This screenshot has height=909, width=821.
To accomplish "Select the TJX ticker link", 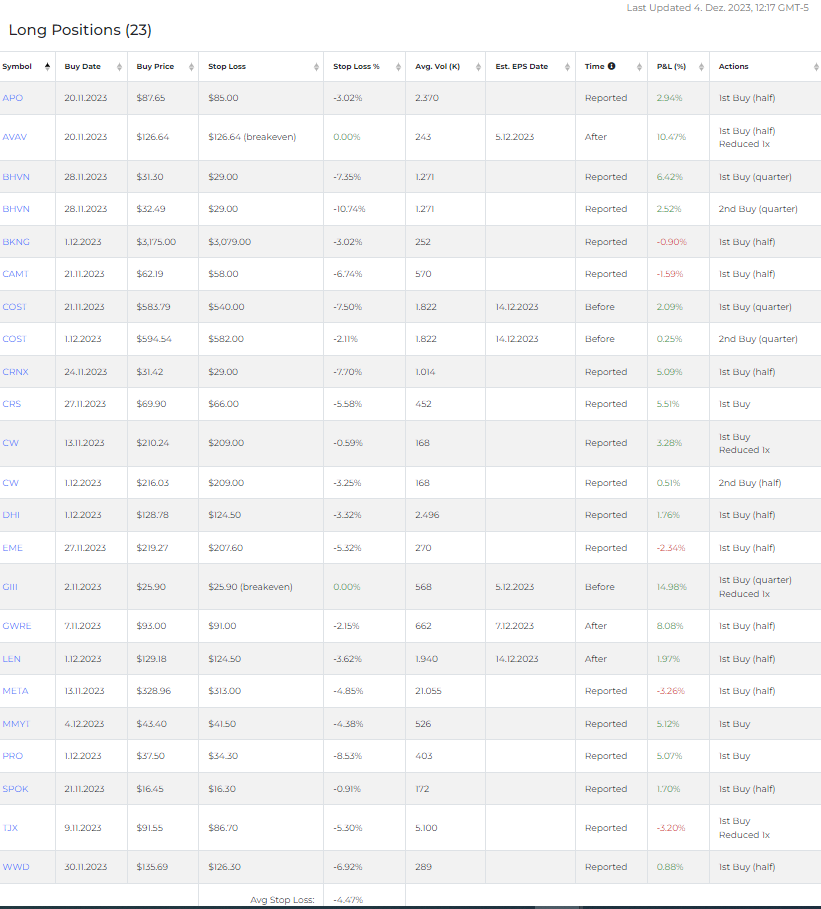I will click(11, 828).
